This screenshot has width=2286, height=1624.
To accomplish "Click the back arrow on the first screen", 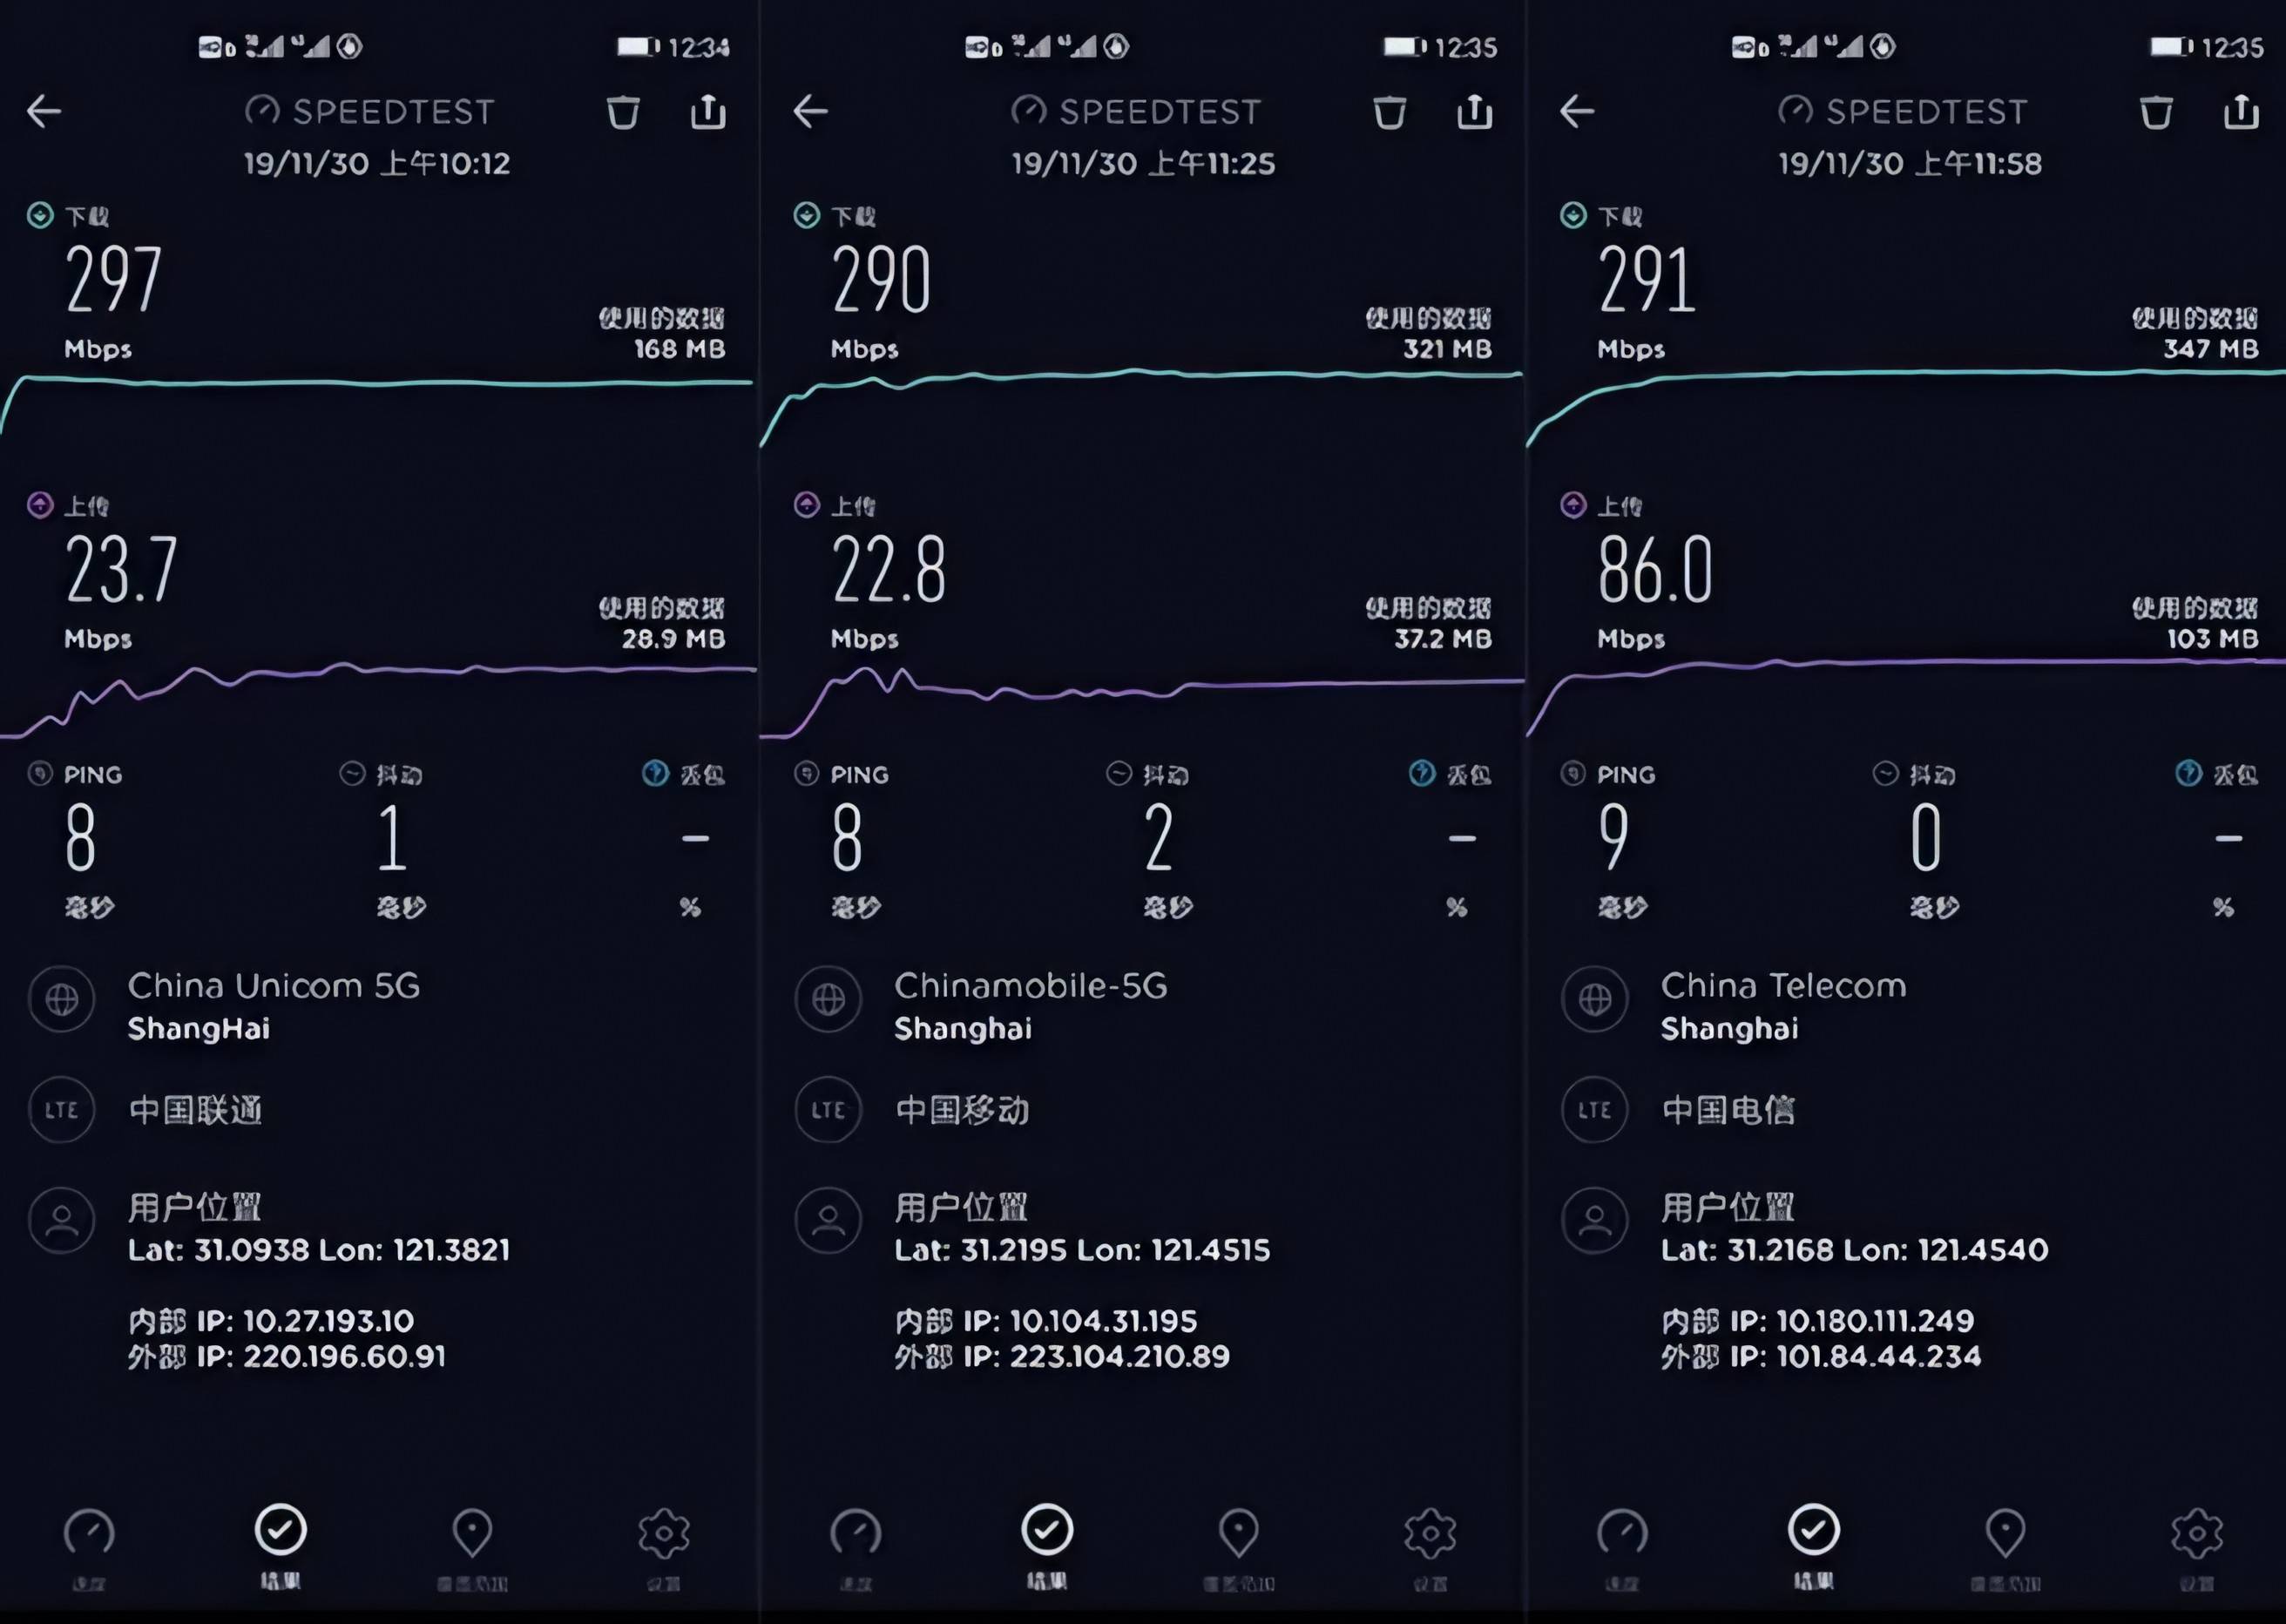I will pyautogui.click(x=45, y=109).
